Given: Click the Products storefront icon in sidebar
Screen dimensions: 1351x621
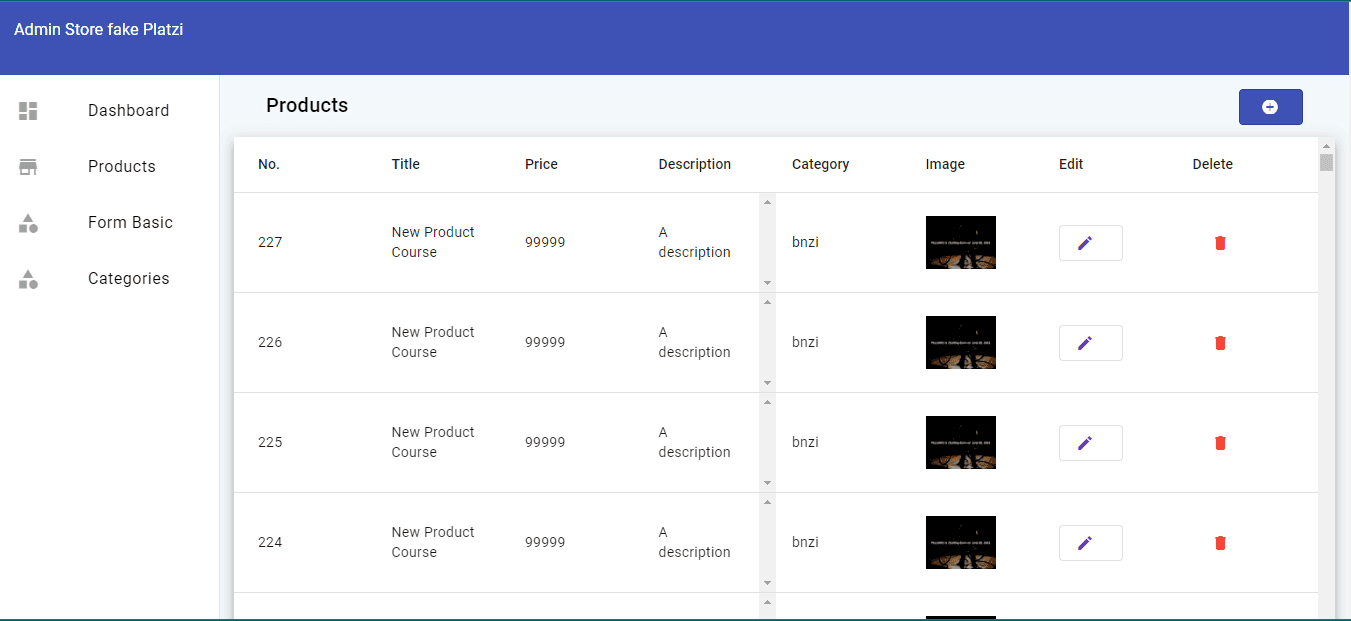Looking at the screenshot, I should 28,167.
